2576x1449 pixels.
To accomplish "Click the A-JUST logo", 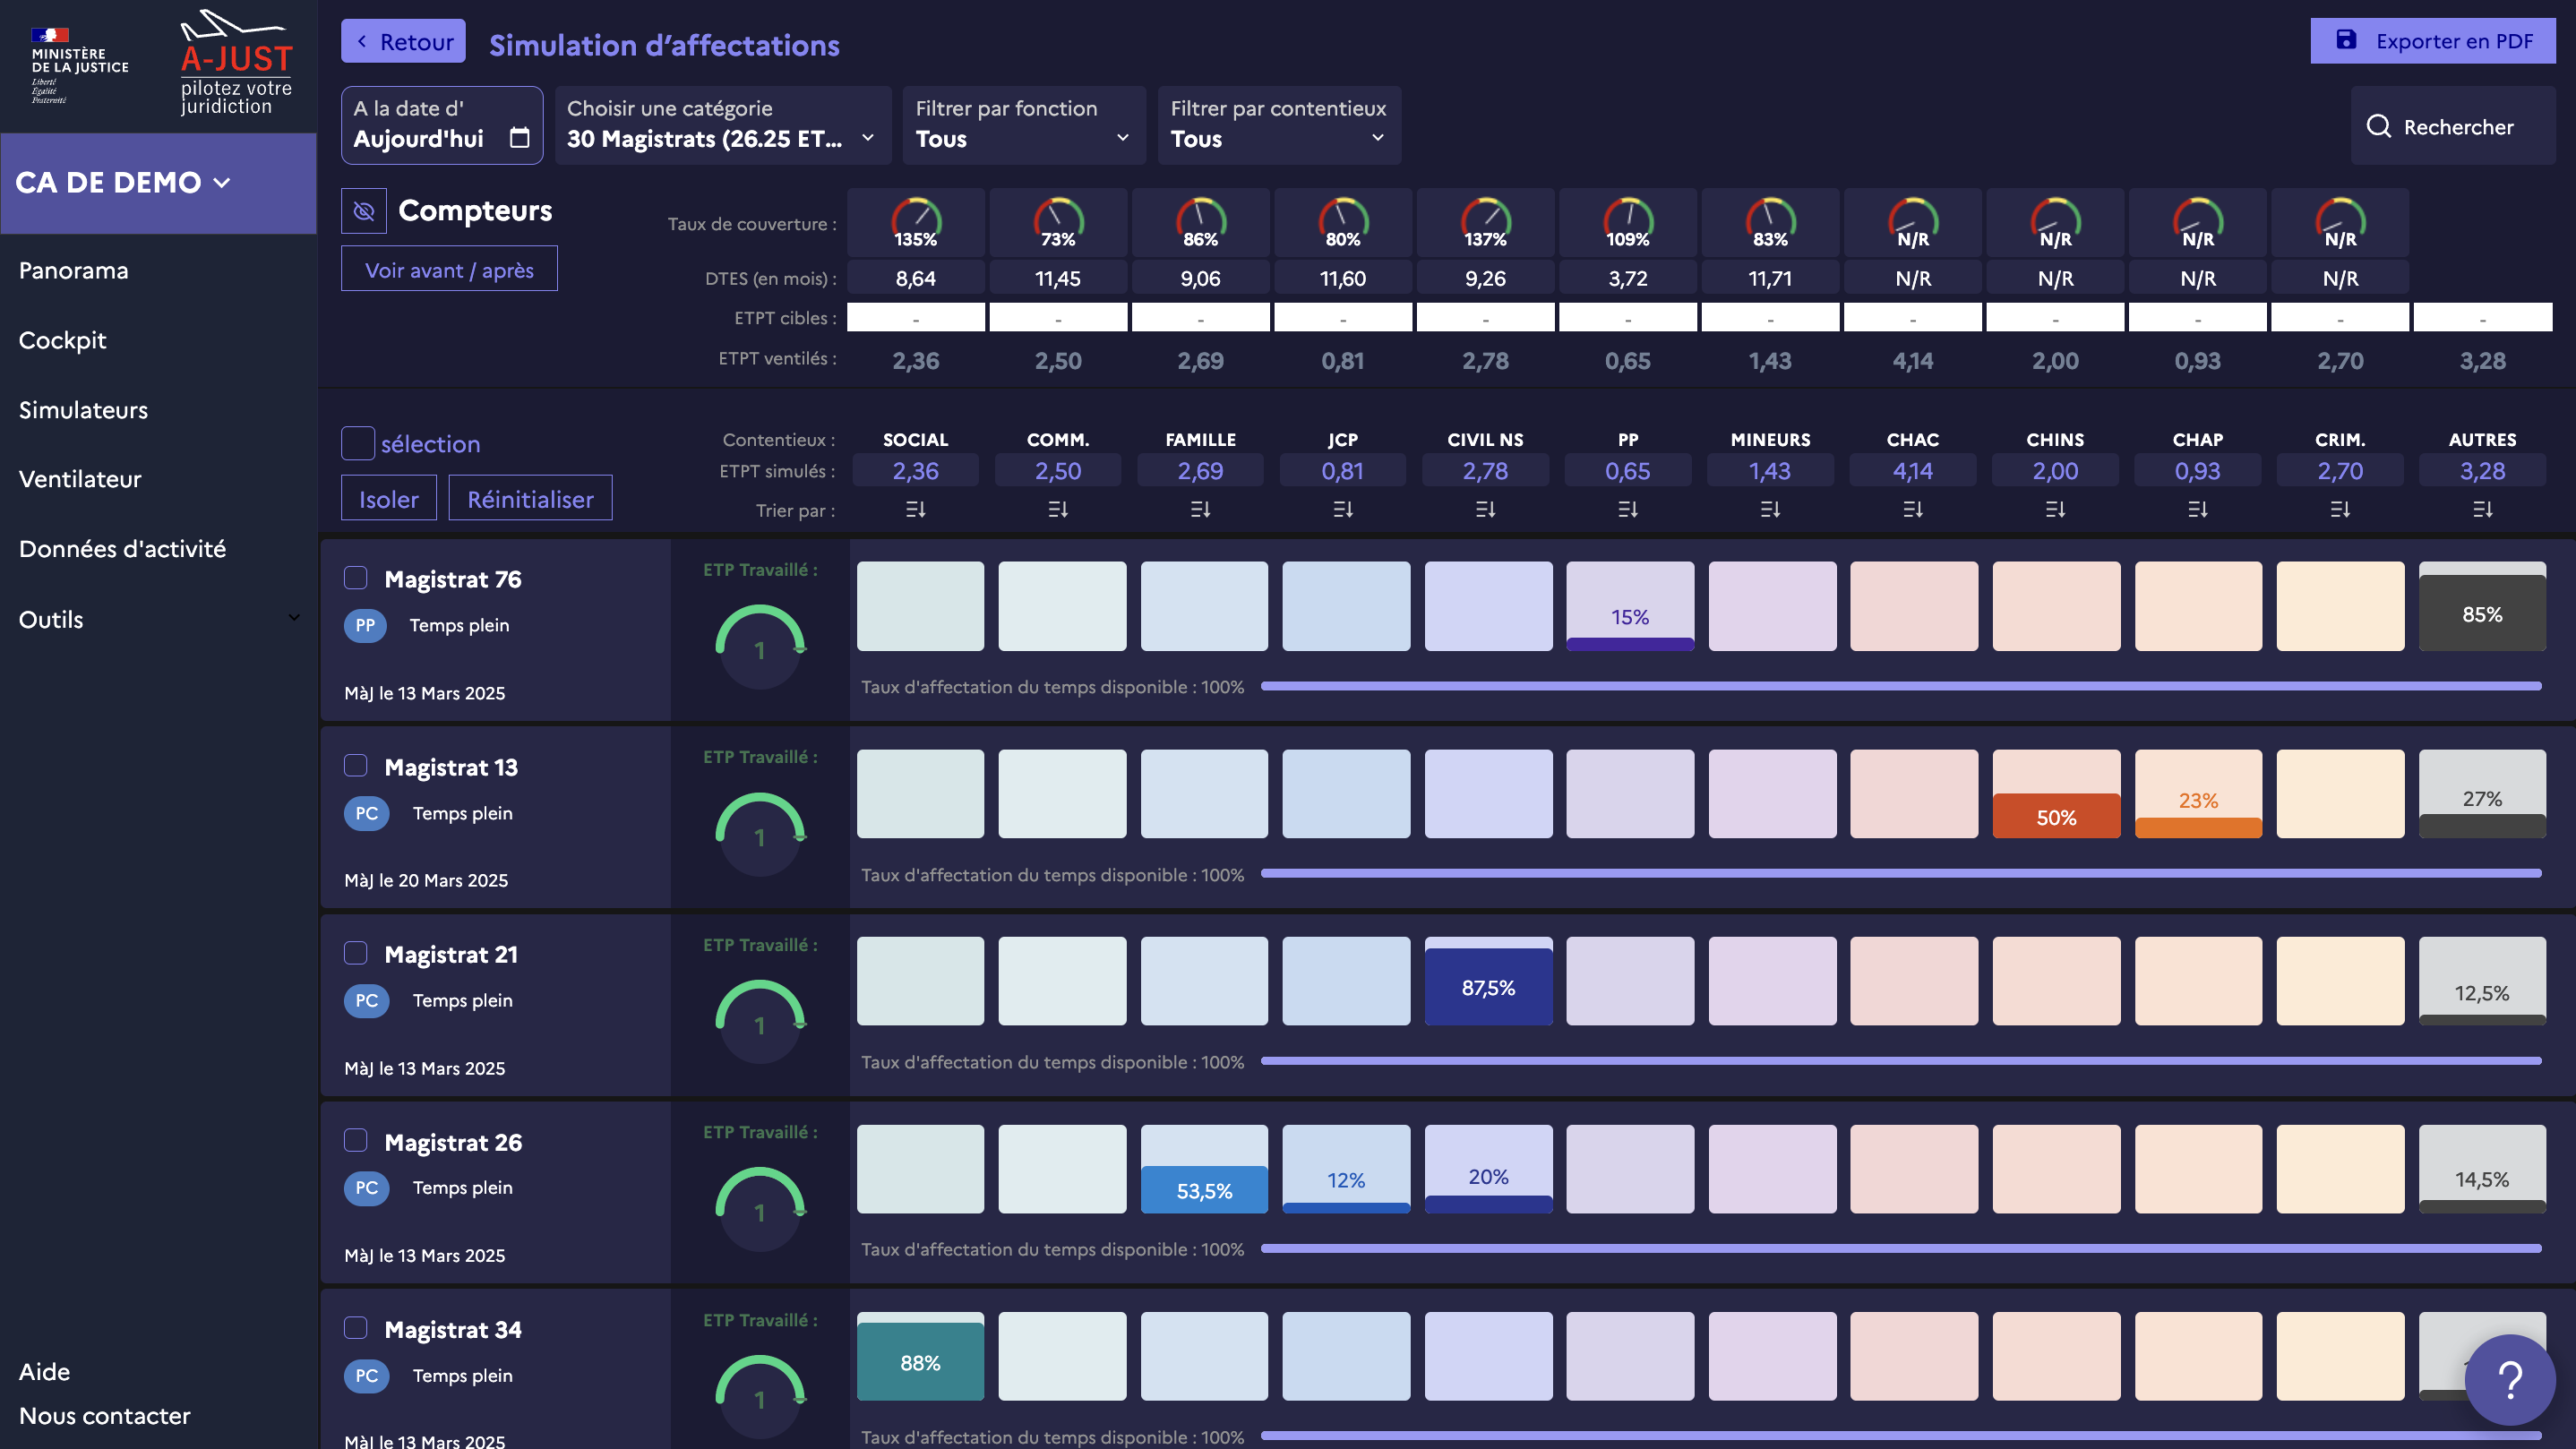I will (x=236, y=62).
